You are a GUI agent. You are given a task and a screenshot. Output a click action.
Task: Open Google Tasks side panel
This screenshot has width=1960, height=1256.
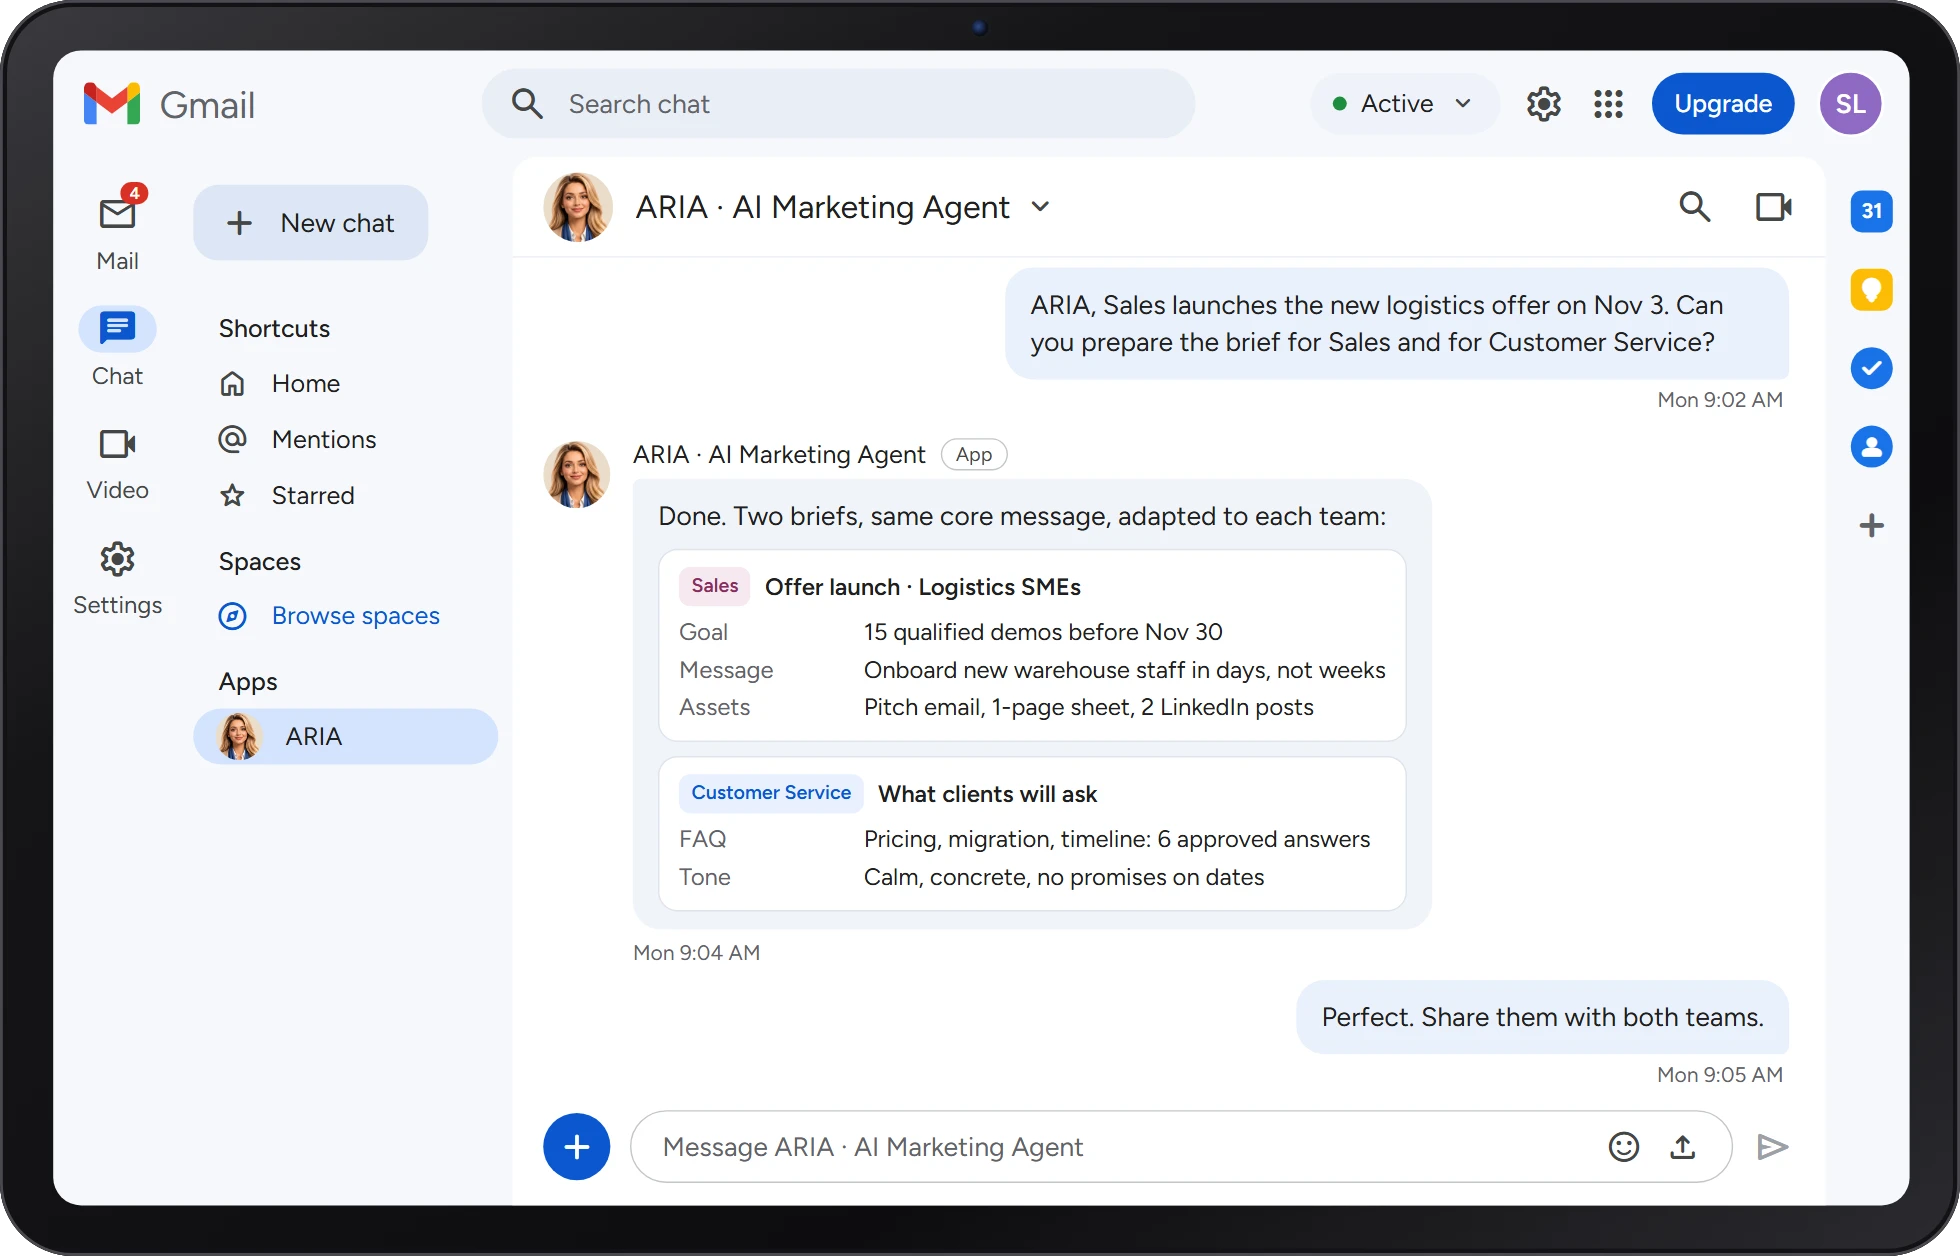coord(1871,368)
